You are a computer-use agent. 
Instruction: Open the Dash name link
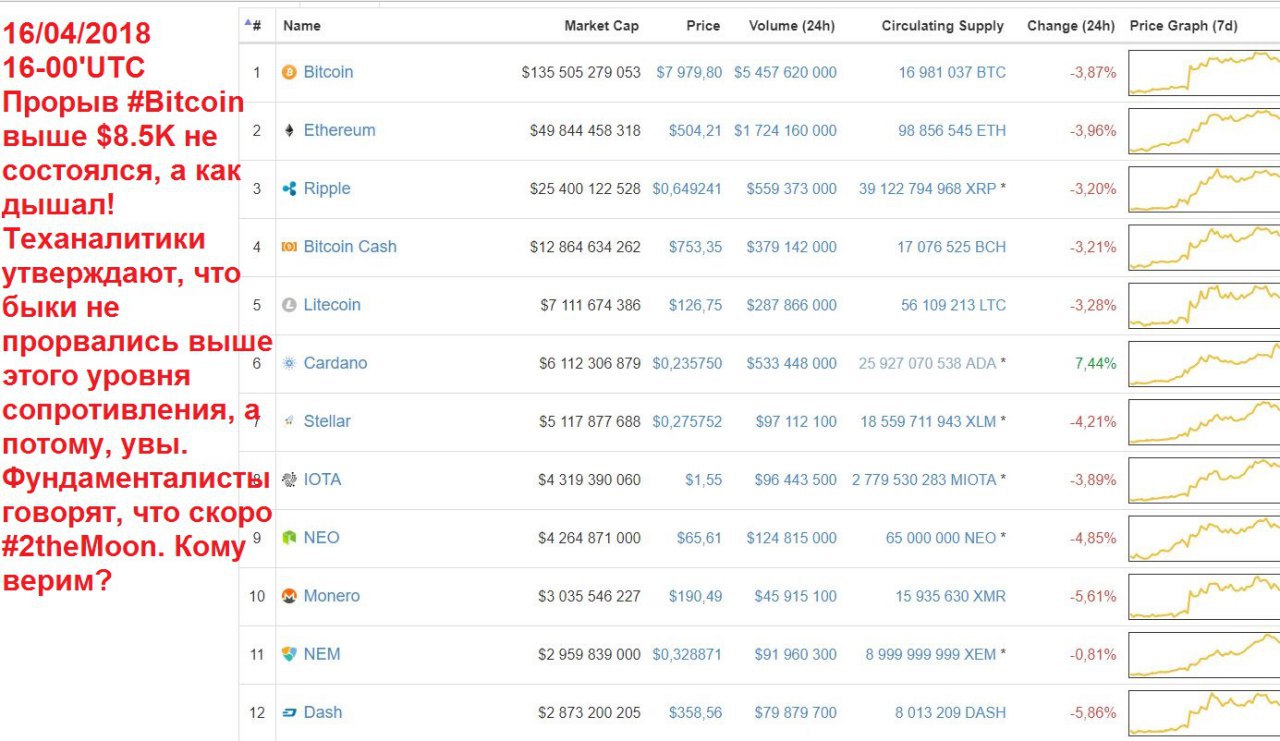coord(323,712)
